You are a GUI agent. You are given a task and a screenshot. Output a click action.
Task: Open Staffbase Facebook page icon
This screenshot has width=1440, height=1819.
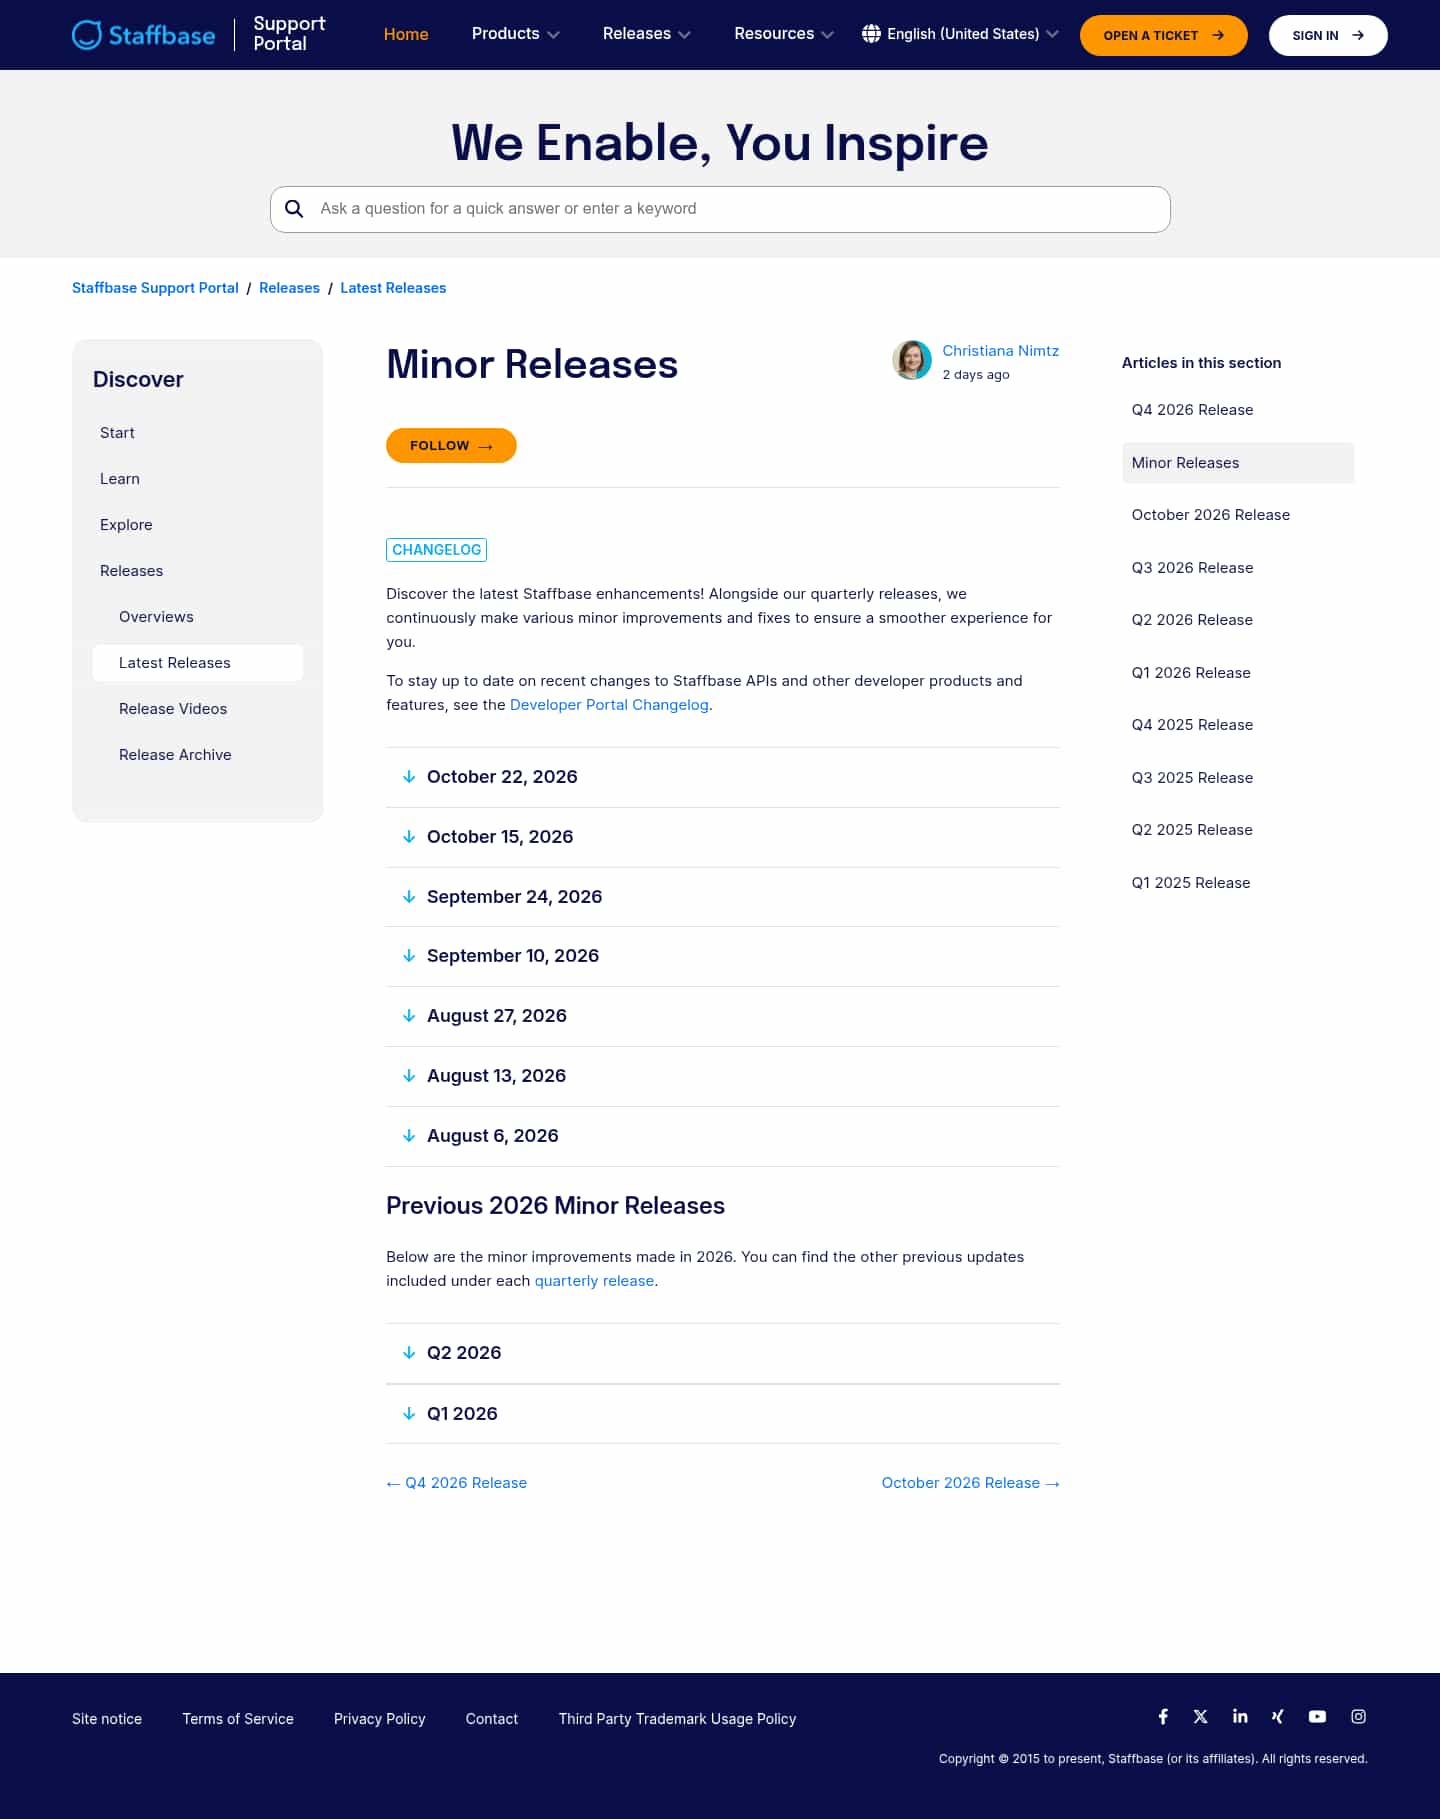point(1163,1716)
